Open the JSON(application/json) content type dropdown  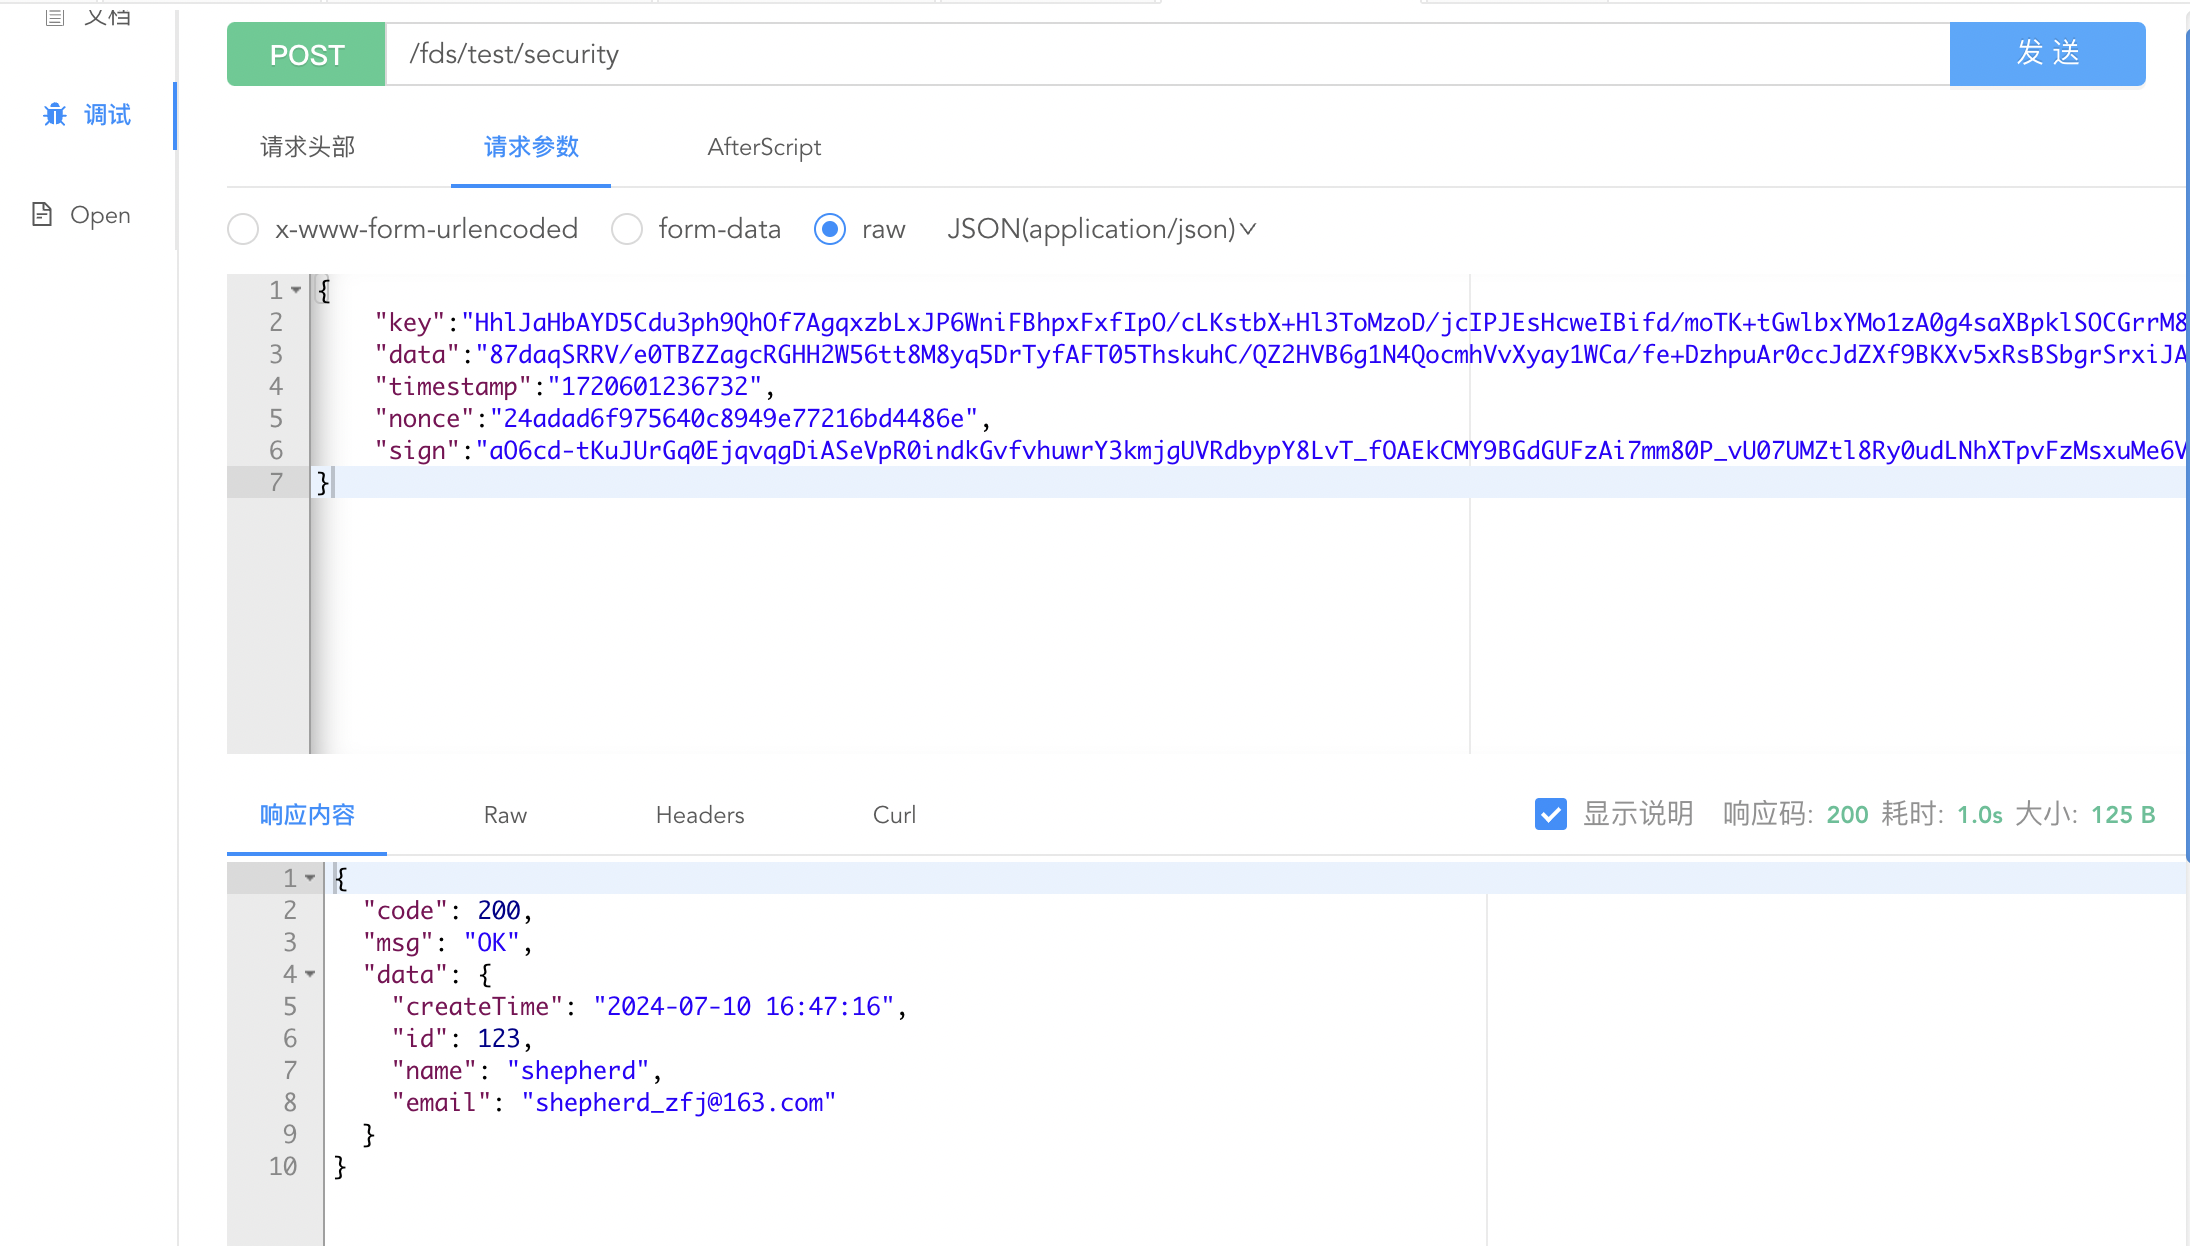coord(1101,229)
